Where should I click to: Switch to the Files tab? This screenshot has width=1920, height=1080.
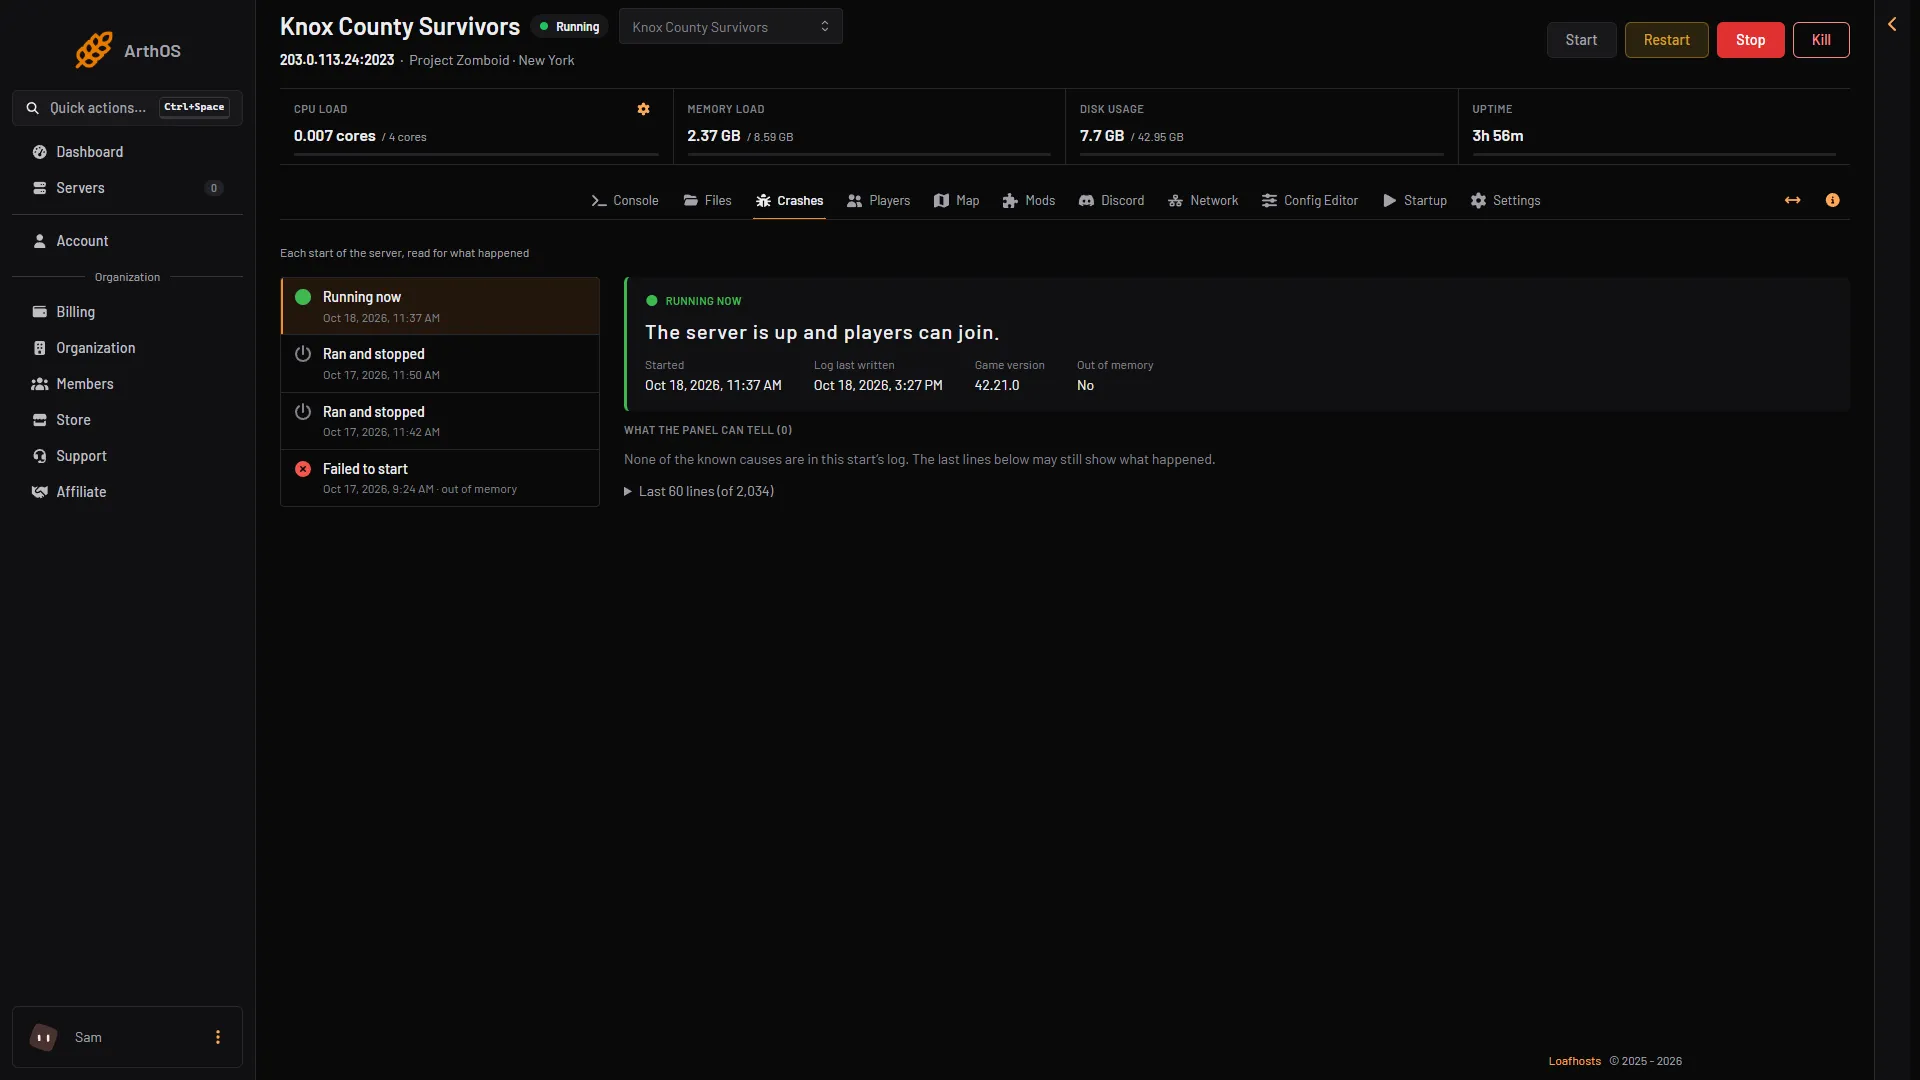707,200
